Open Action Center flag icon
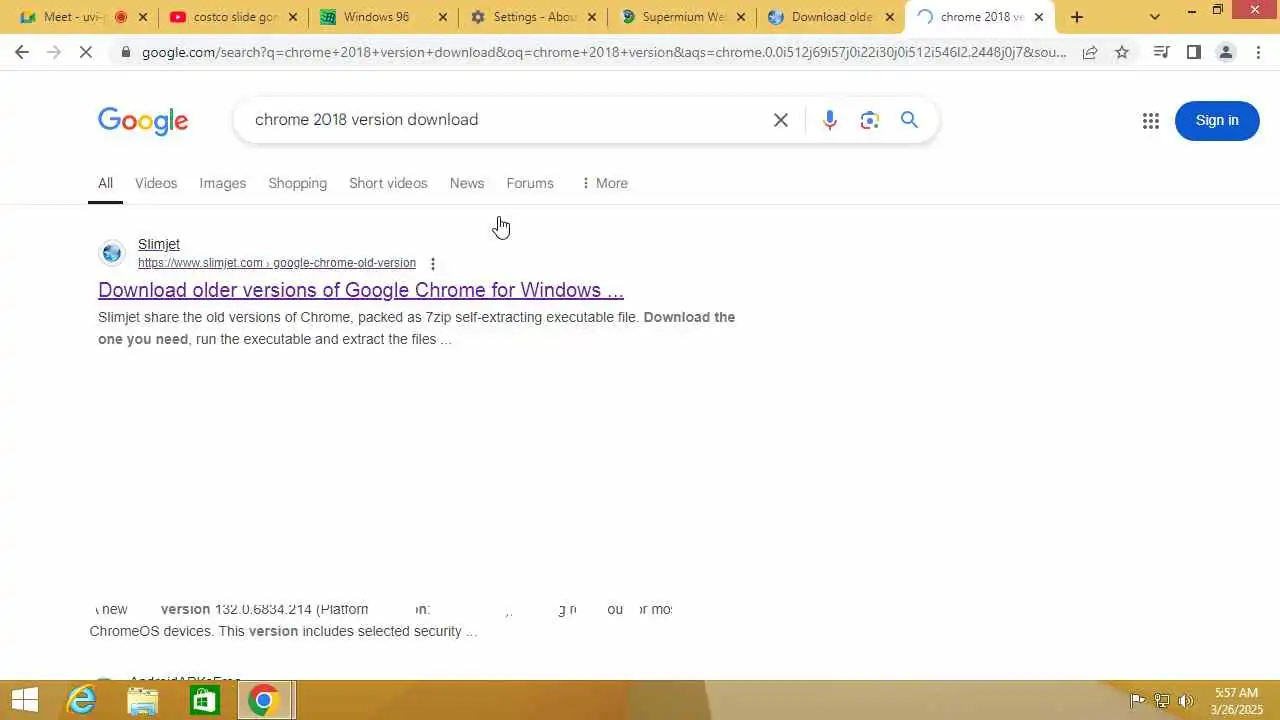1280x720 pixels. click(x=1137, y=700)
